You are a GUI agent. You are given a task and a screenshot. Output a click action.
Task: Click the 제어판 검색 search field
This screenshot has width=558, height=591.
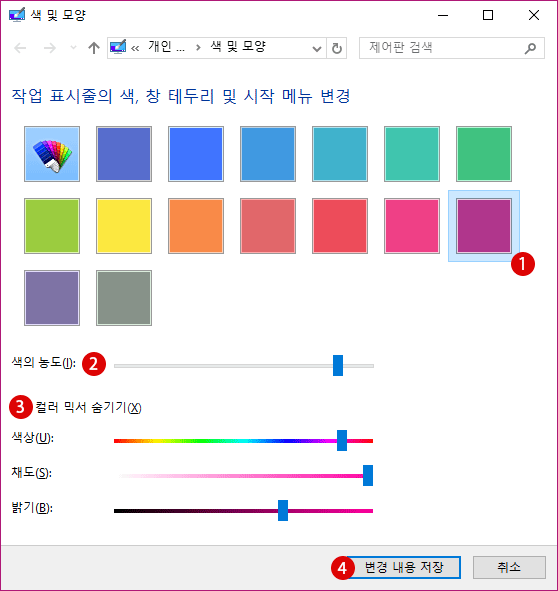[x=445, y=48]
